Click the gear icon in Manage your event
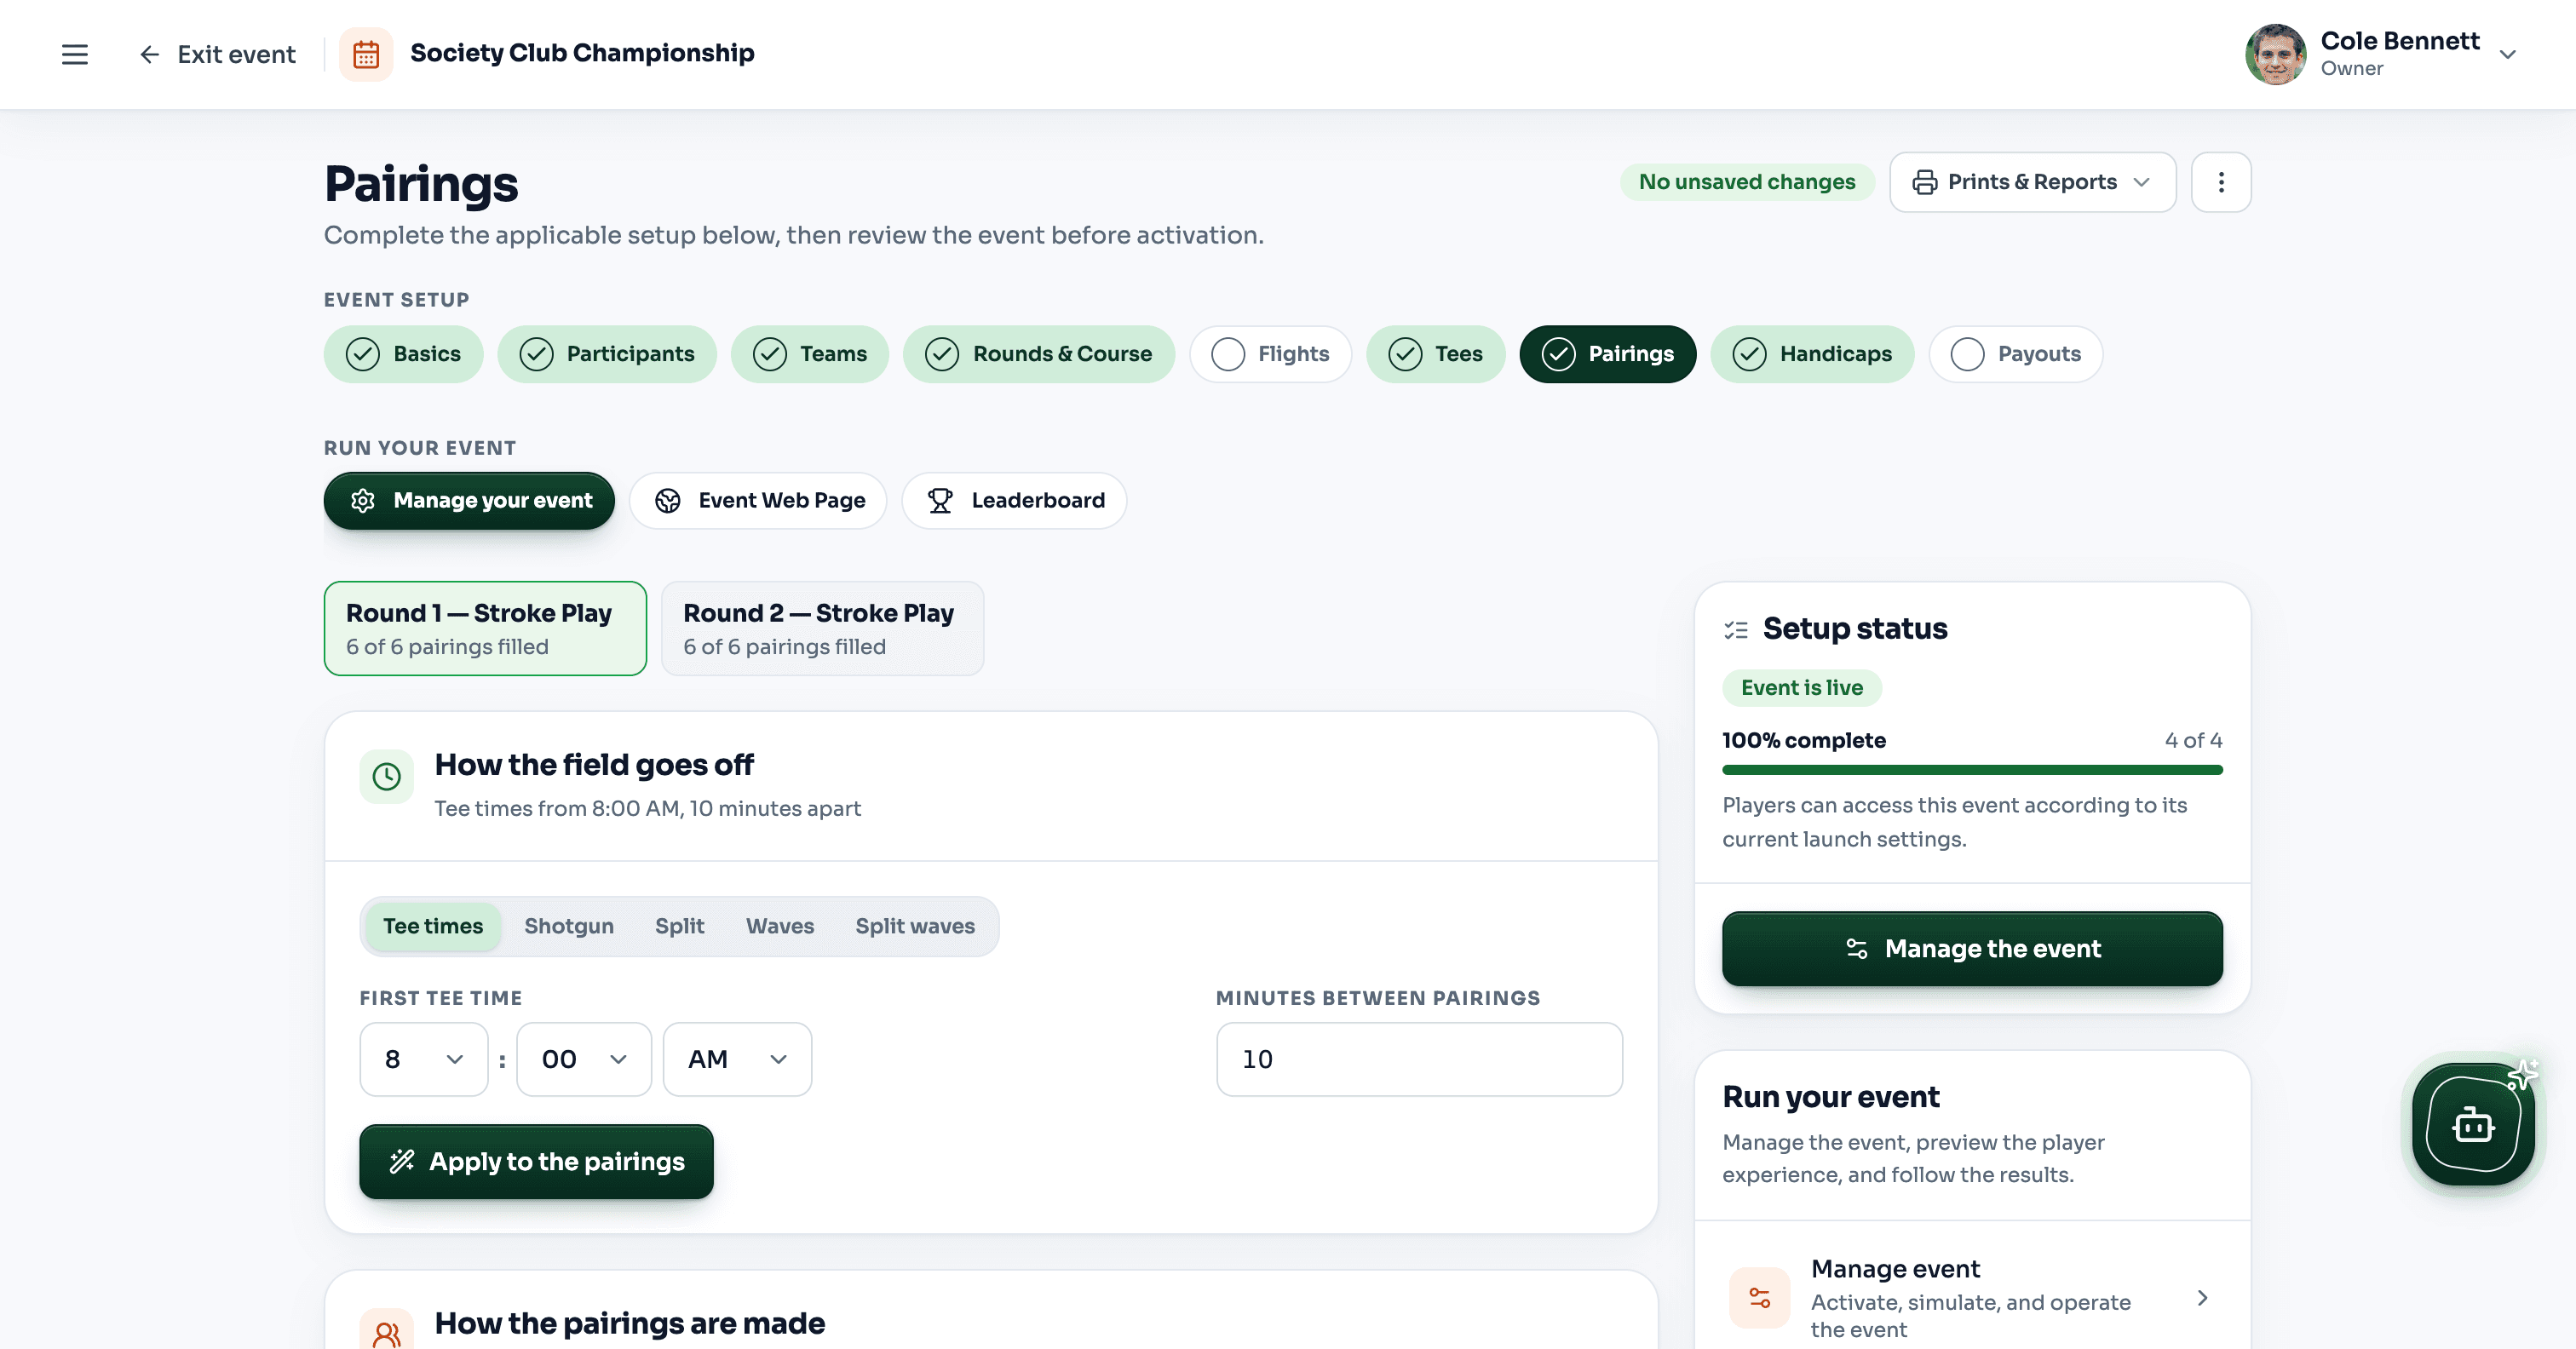The width and height of the screenshot is (2576, 1349). point(363,500)
